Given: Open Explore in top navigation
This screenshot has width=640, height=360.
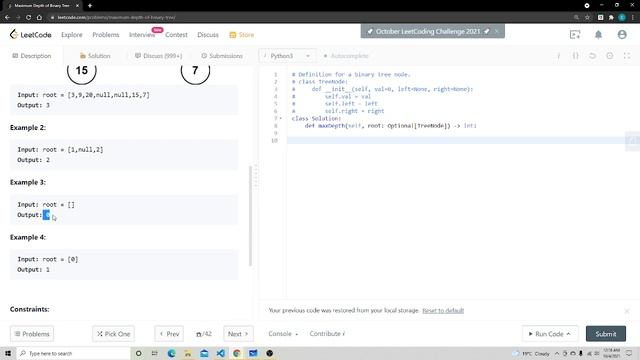Looking at the screenshot, I should (72, 35).
